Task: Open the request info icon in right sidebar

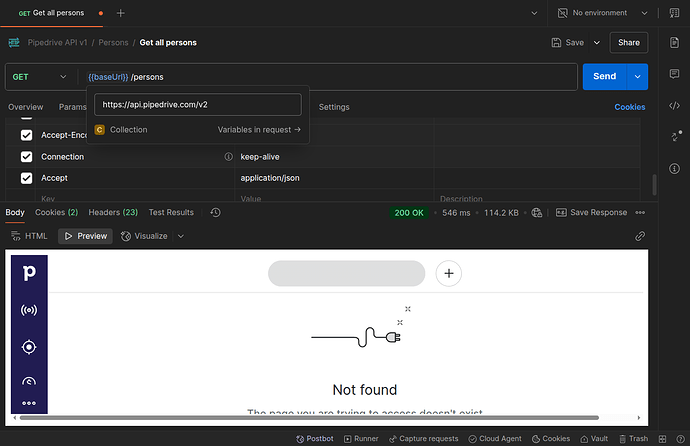Action: click(674, 168)
